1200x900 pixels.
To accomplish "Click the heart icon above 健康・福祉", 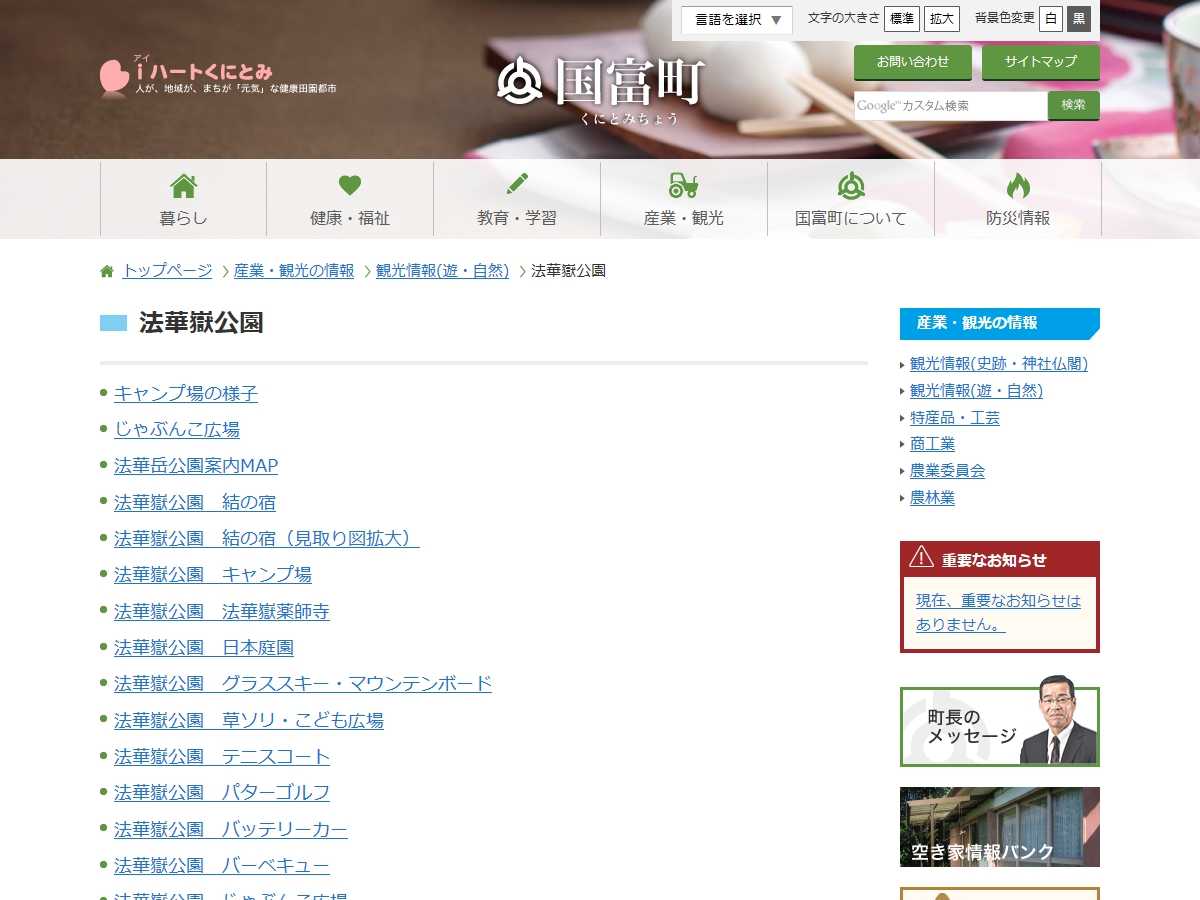I will point(350,186).
